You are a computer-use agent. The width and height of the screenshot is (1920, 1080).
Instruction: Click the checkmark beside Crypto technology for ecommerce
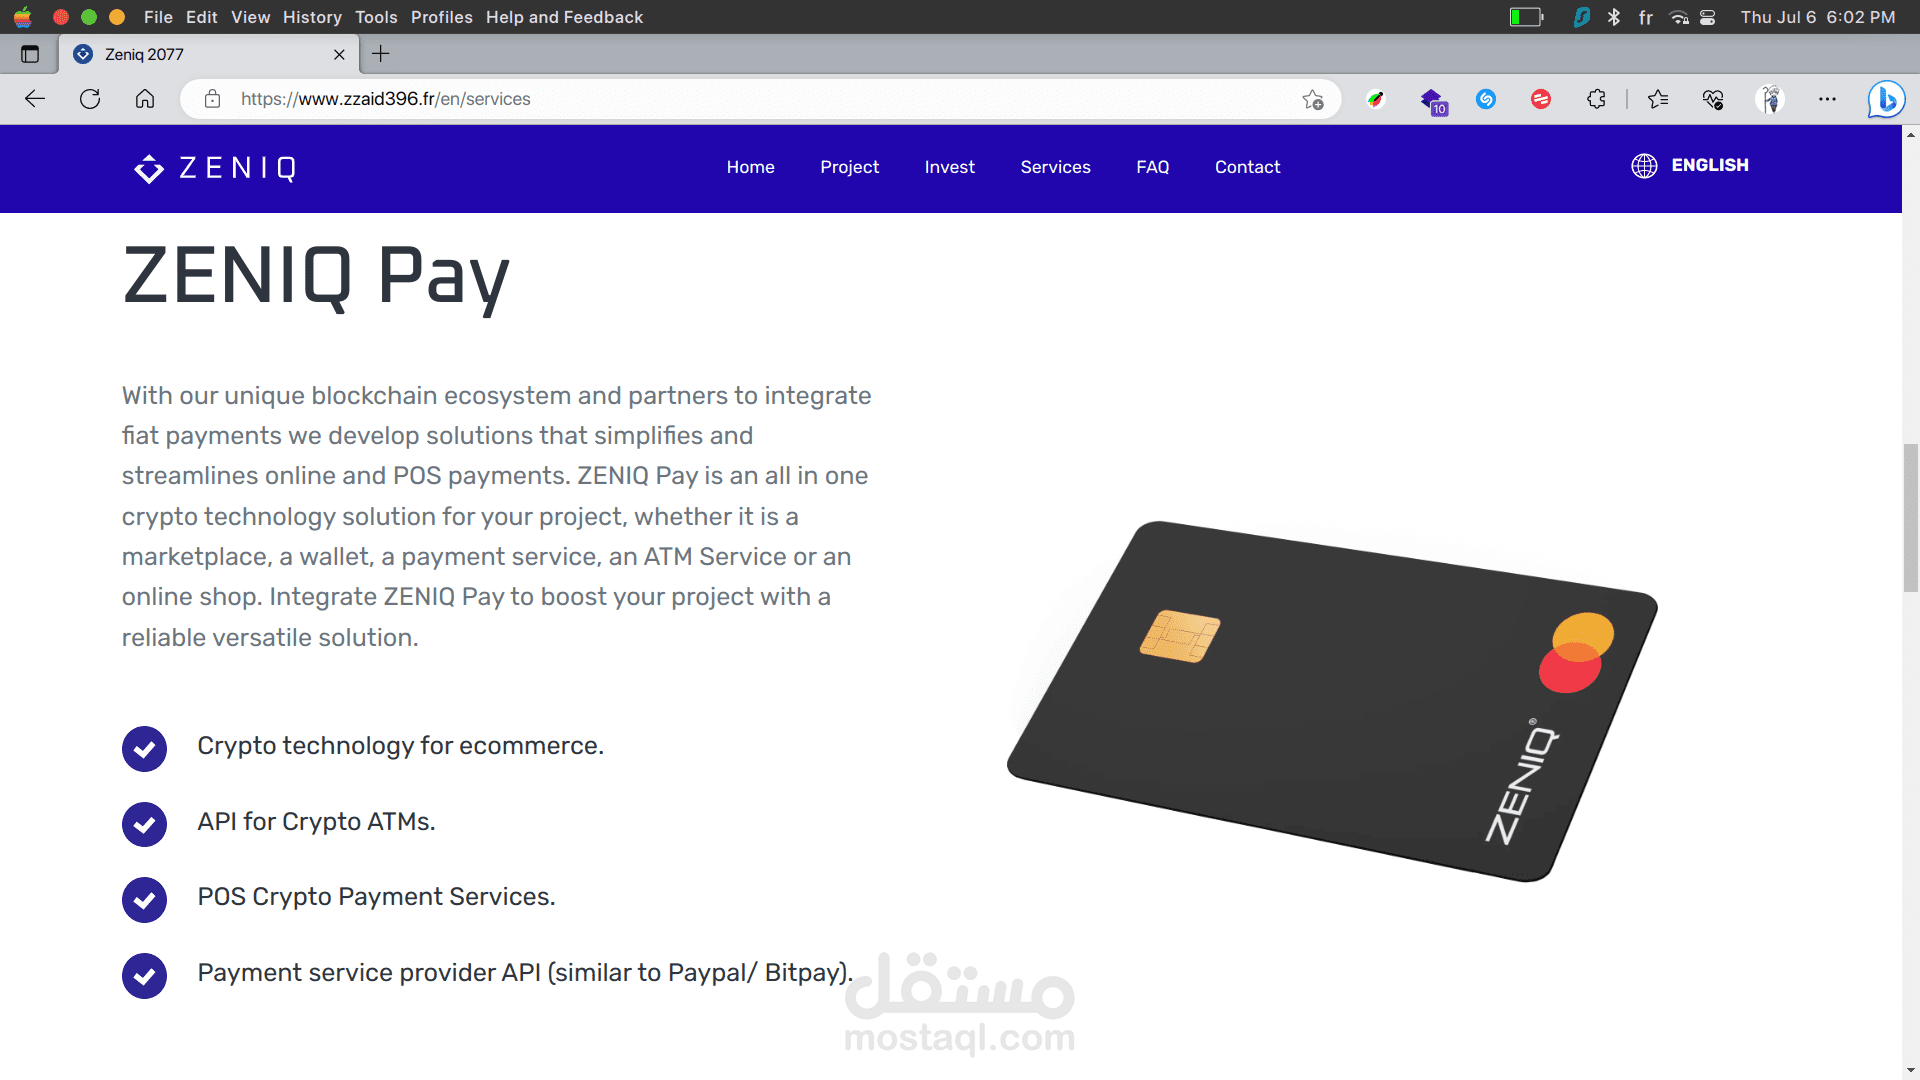144,749
